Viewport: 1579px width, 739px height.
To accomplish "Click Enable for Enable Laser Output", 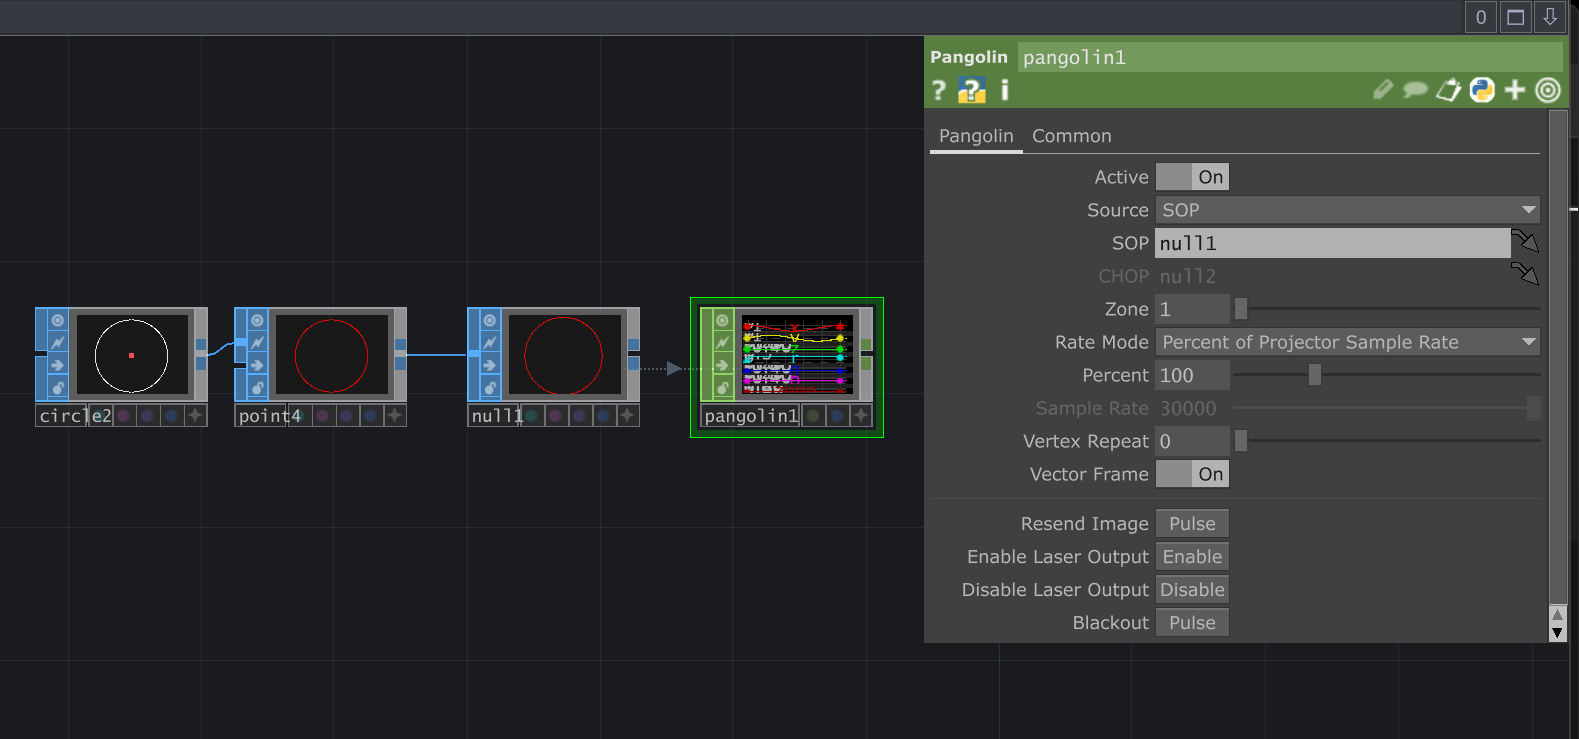I will coord(1192,557).
